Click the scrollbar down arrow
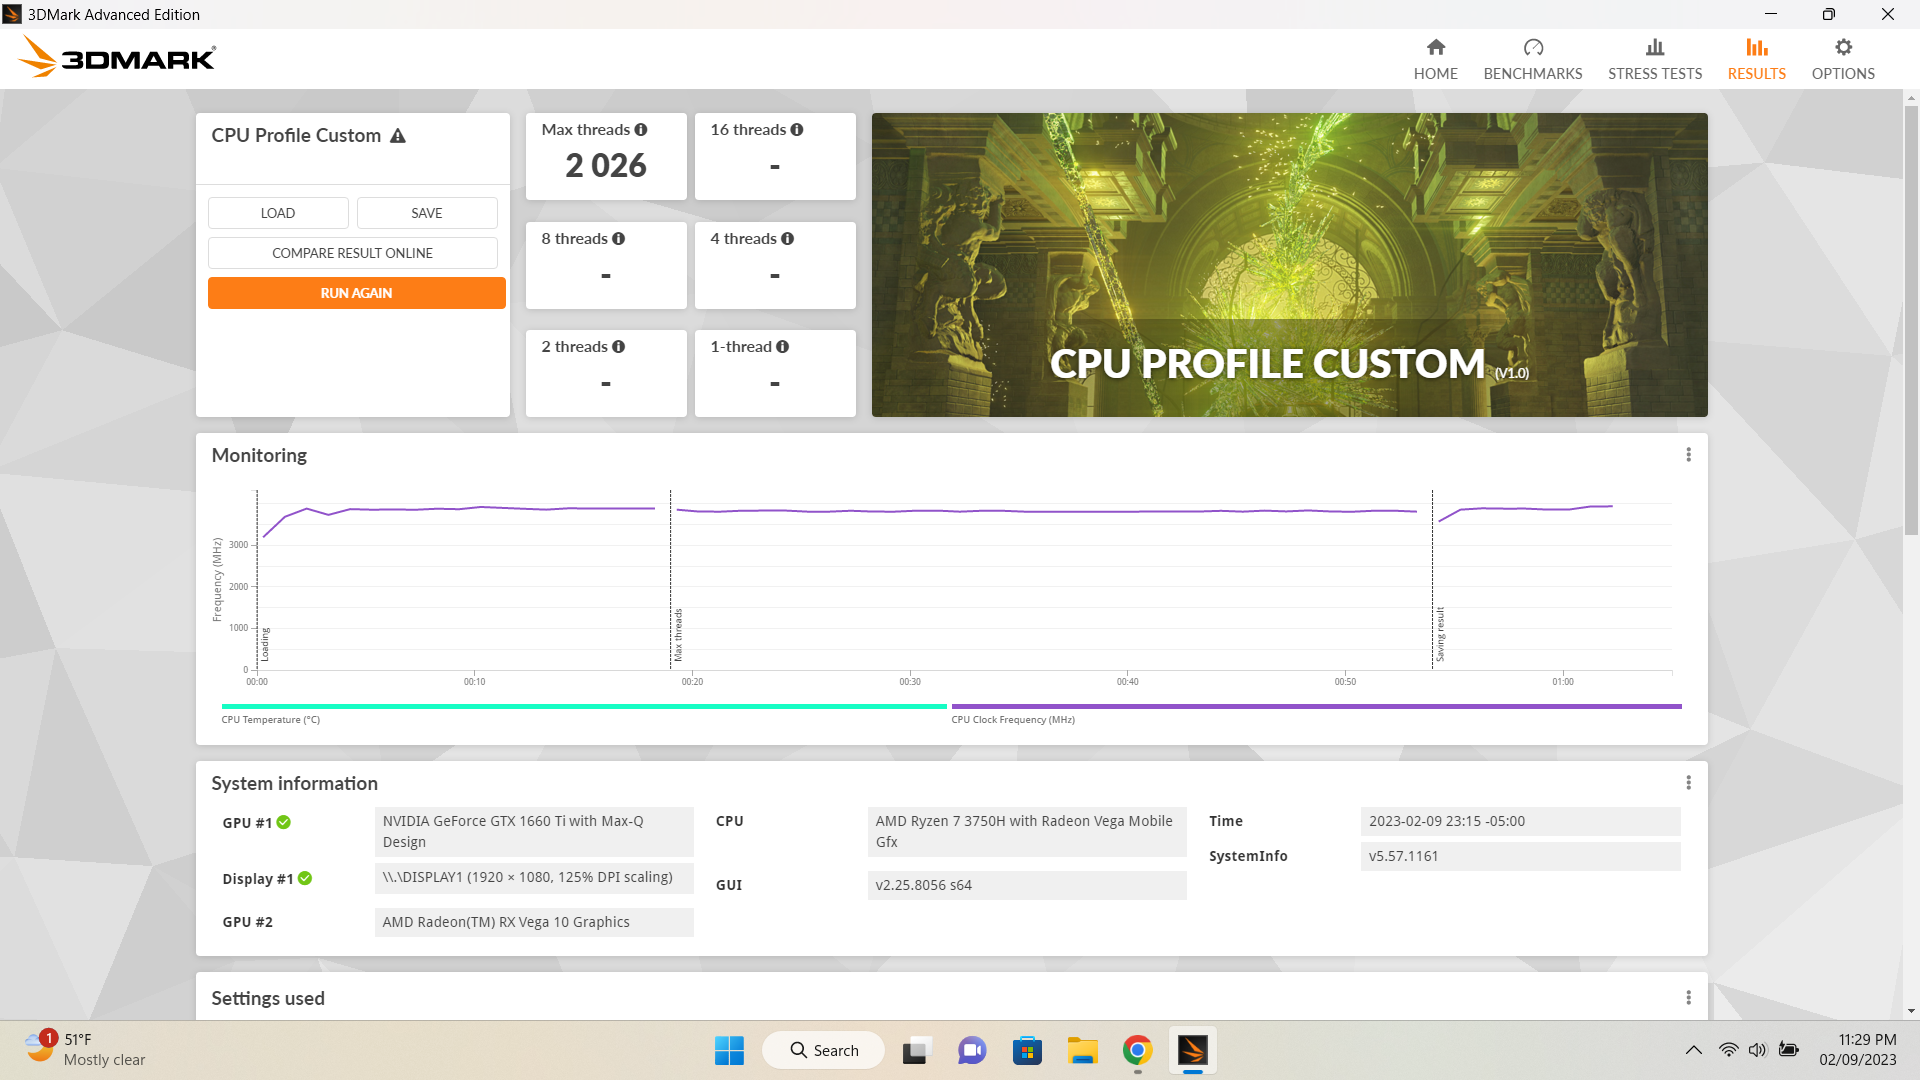 [x=1911, y=1011]
